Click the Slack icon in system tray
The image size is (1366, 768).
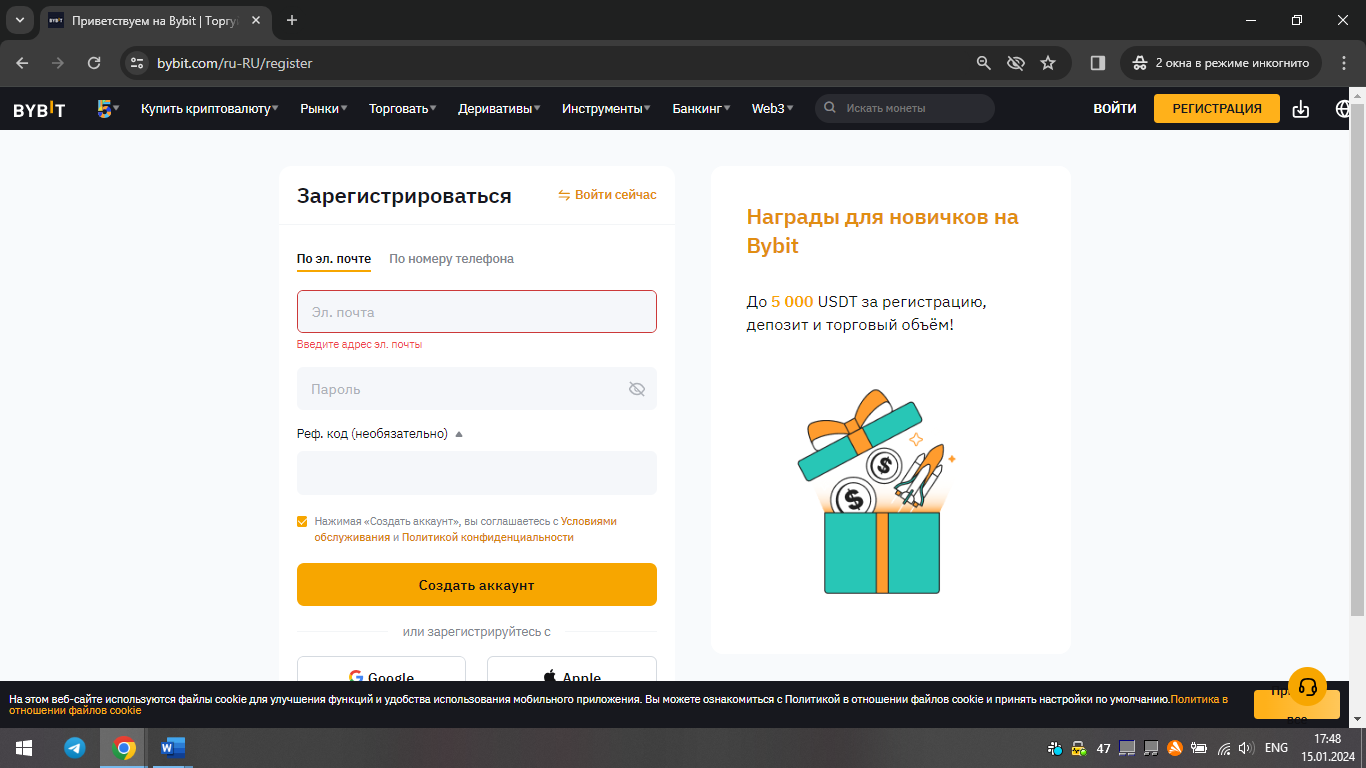pyautogui.click(x=1055, y=748)
